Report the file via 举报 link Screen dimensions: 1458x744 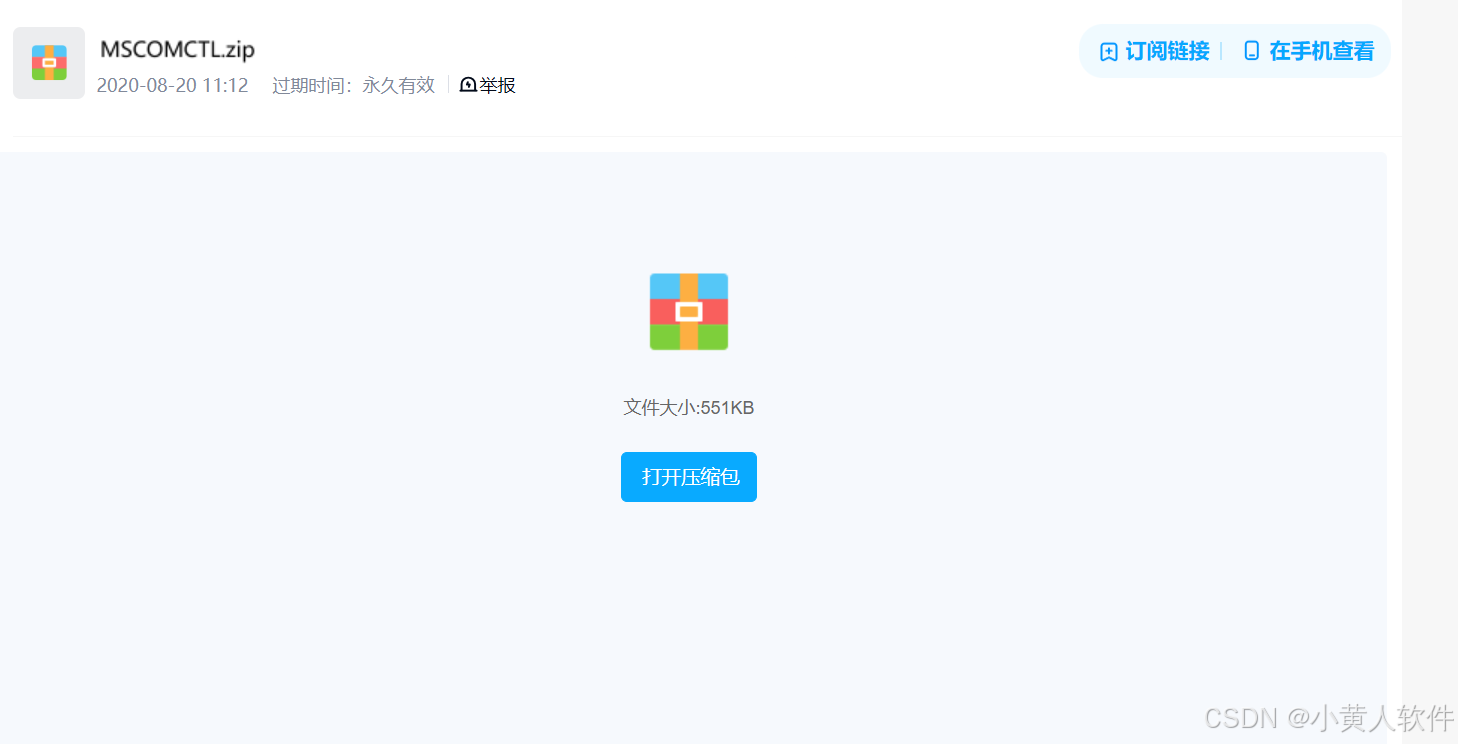(488, 86)
